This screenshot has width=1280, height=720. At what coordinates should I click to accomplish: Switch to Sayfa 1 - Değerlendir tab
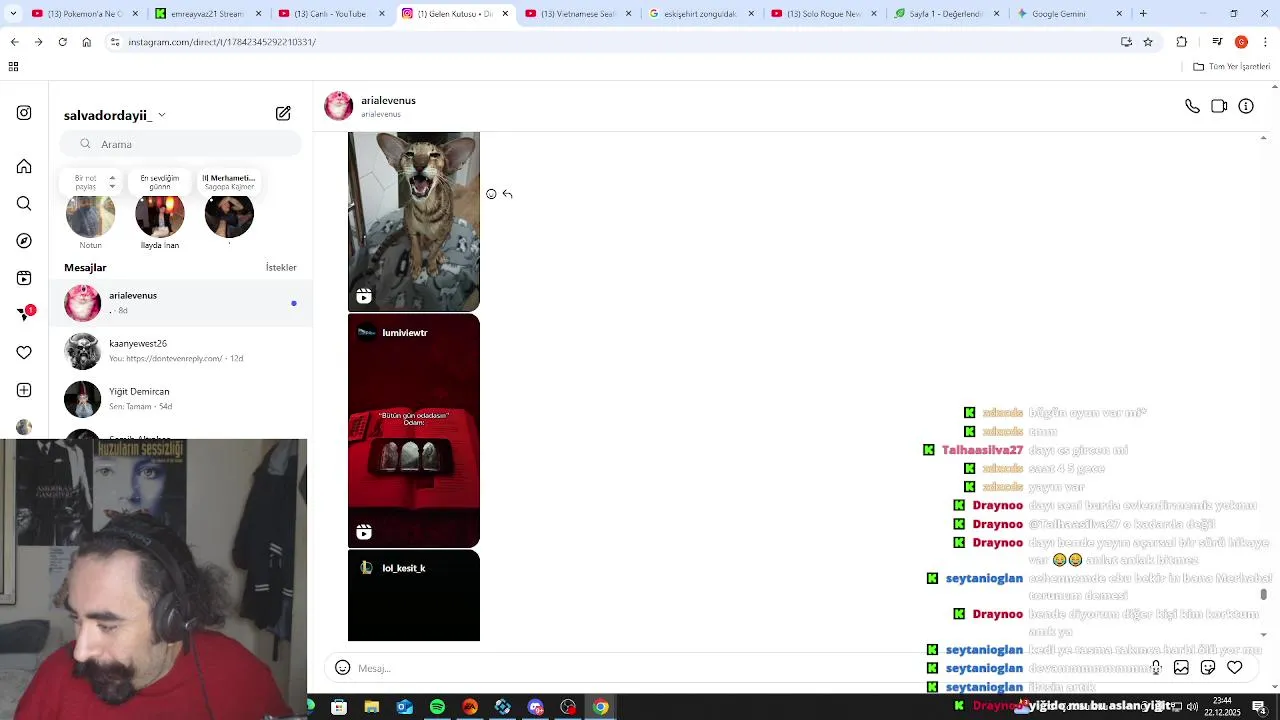pyautogui.click(x=946, y=14)
